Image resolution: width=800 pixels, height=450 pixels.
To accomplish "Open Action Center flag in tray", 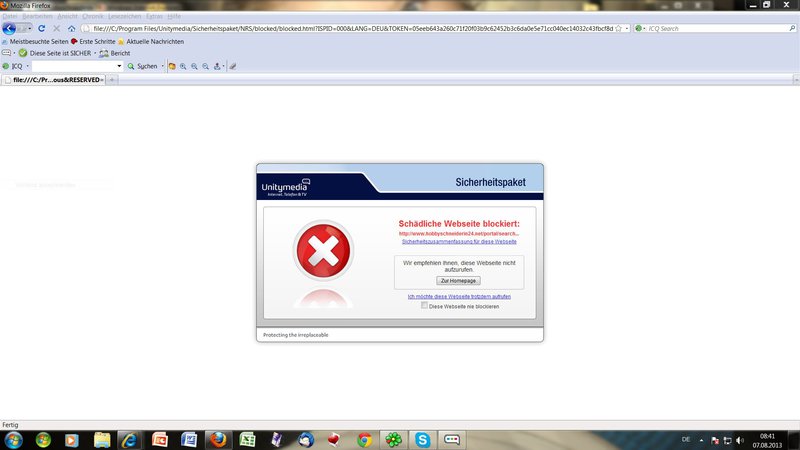I will 715,440.
